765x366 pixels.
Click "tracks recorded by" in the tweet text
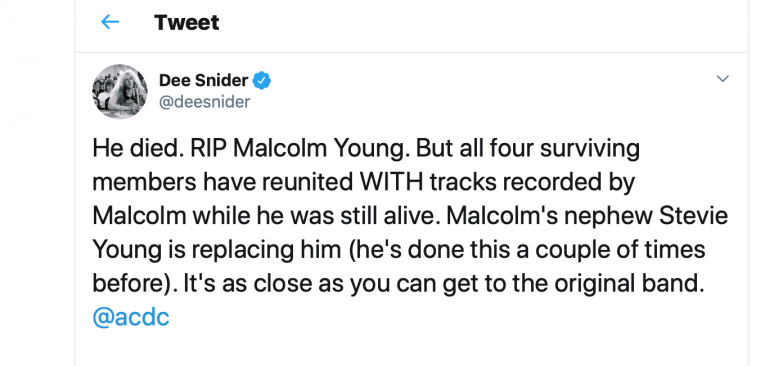tap(532, 183)
